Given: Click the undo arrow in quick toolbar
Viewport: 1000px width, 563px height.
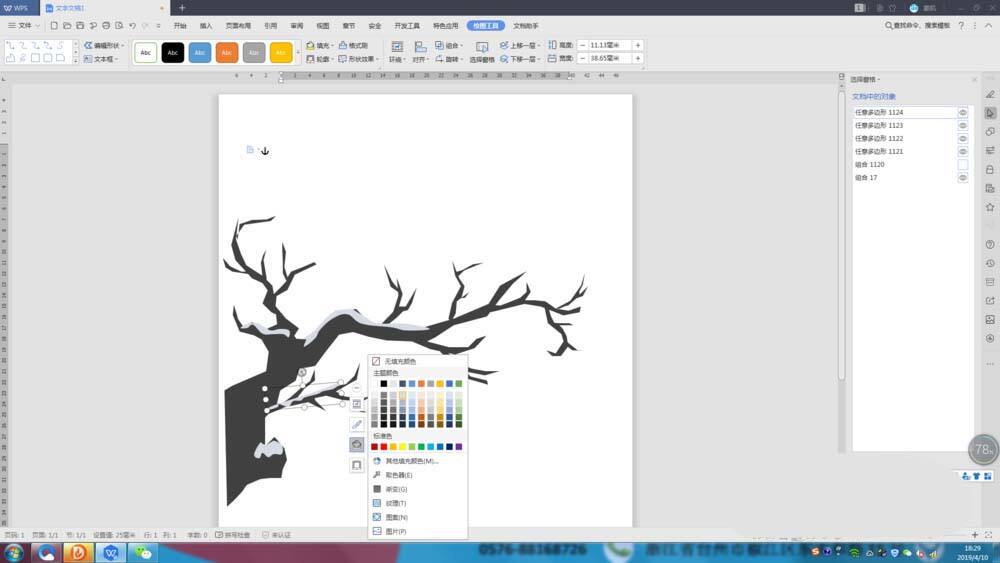Looking at the screenshot, I should (x=132, y=25).
